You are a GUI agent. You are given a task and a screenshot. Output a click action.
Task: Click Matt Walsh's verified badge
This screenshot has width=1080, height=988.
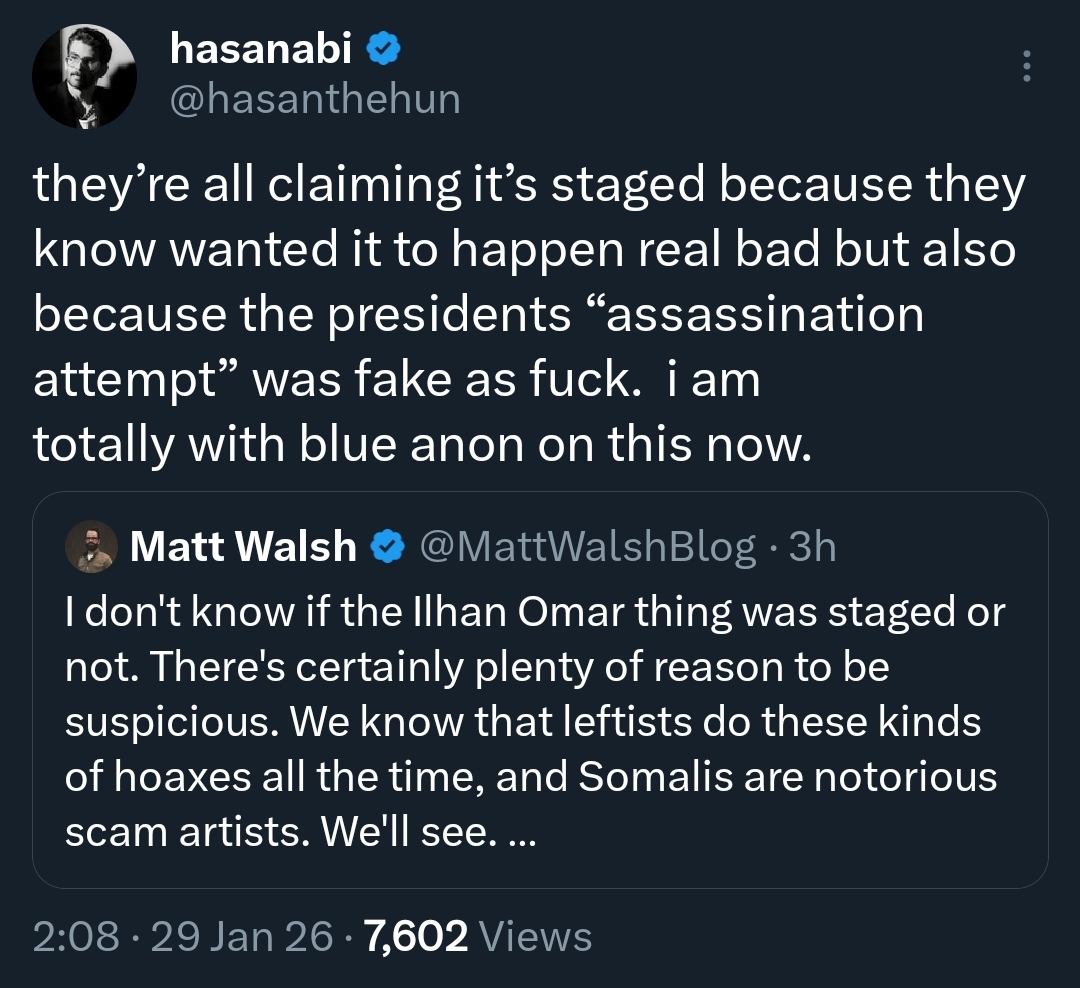(388, 547)
